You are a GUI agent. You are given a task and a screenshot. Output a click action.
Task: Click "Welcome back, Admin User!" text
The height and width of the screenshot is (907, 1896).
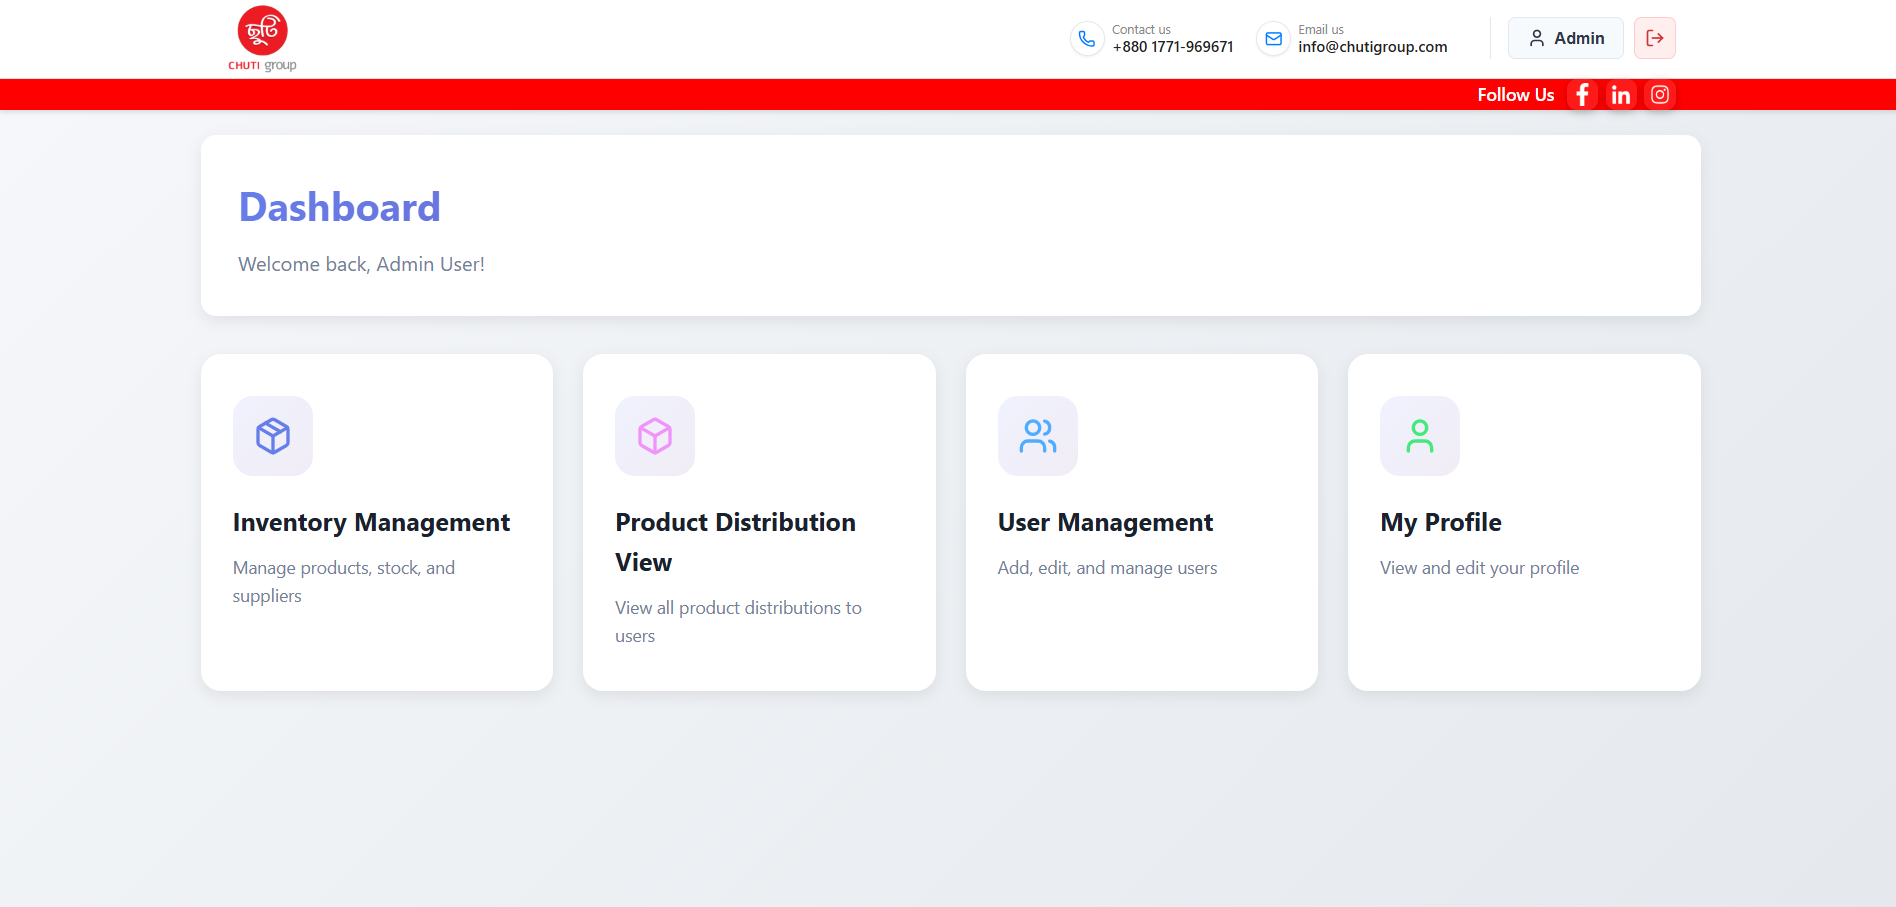coord(361,264)
